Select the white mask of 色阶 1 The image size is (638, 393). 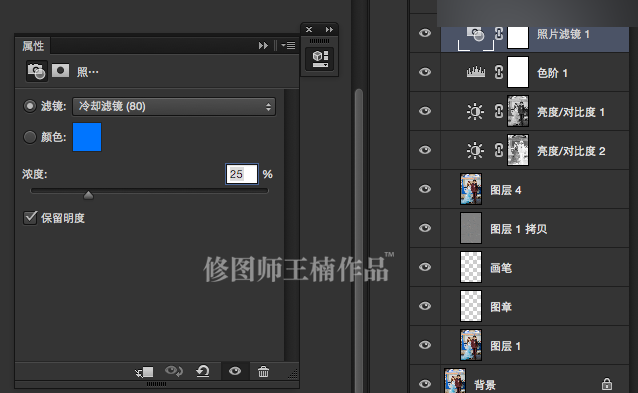coord(518,72)
